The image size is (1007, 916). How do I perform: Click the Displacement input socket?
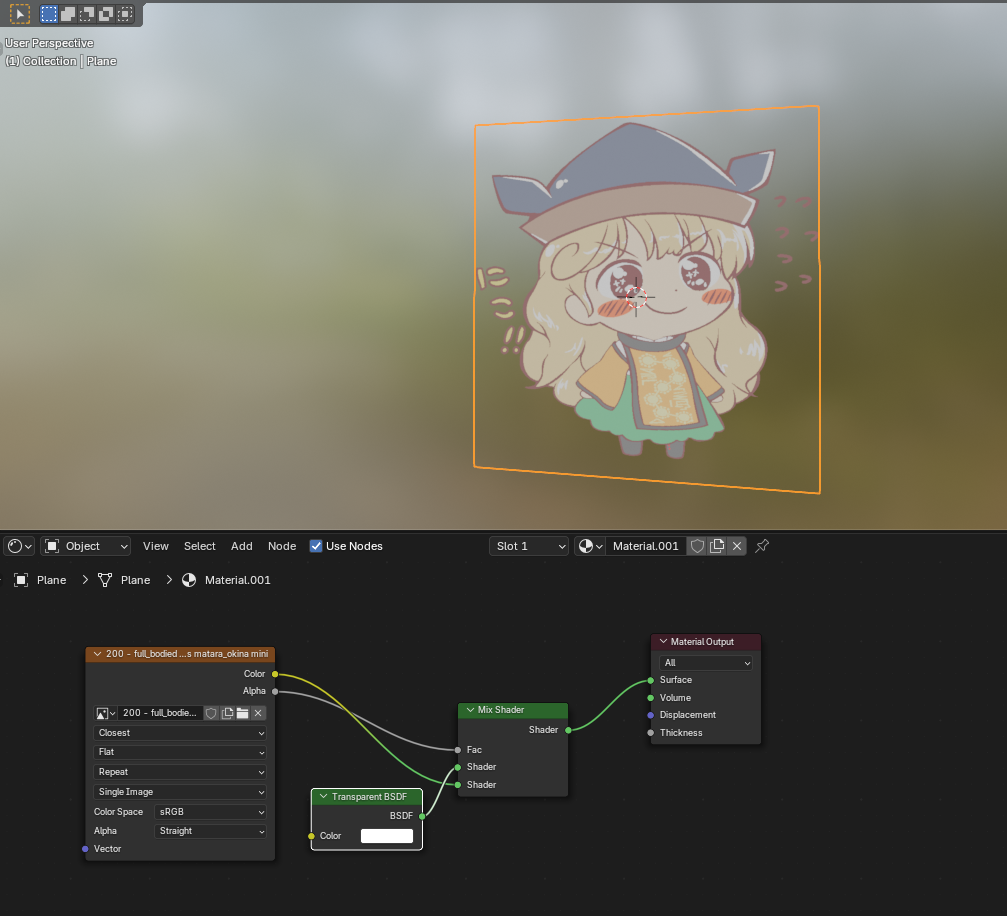click(x=651, y=715)
